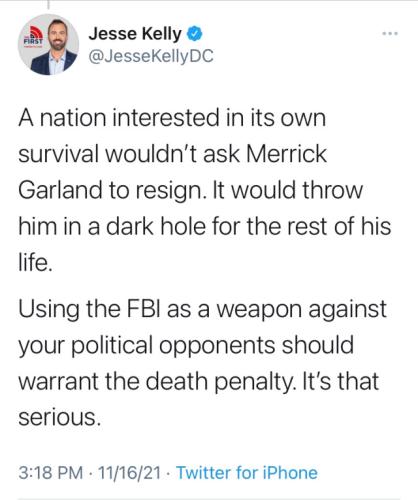Click the name Merrick in the tweet

[287, 154]
